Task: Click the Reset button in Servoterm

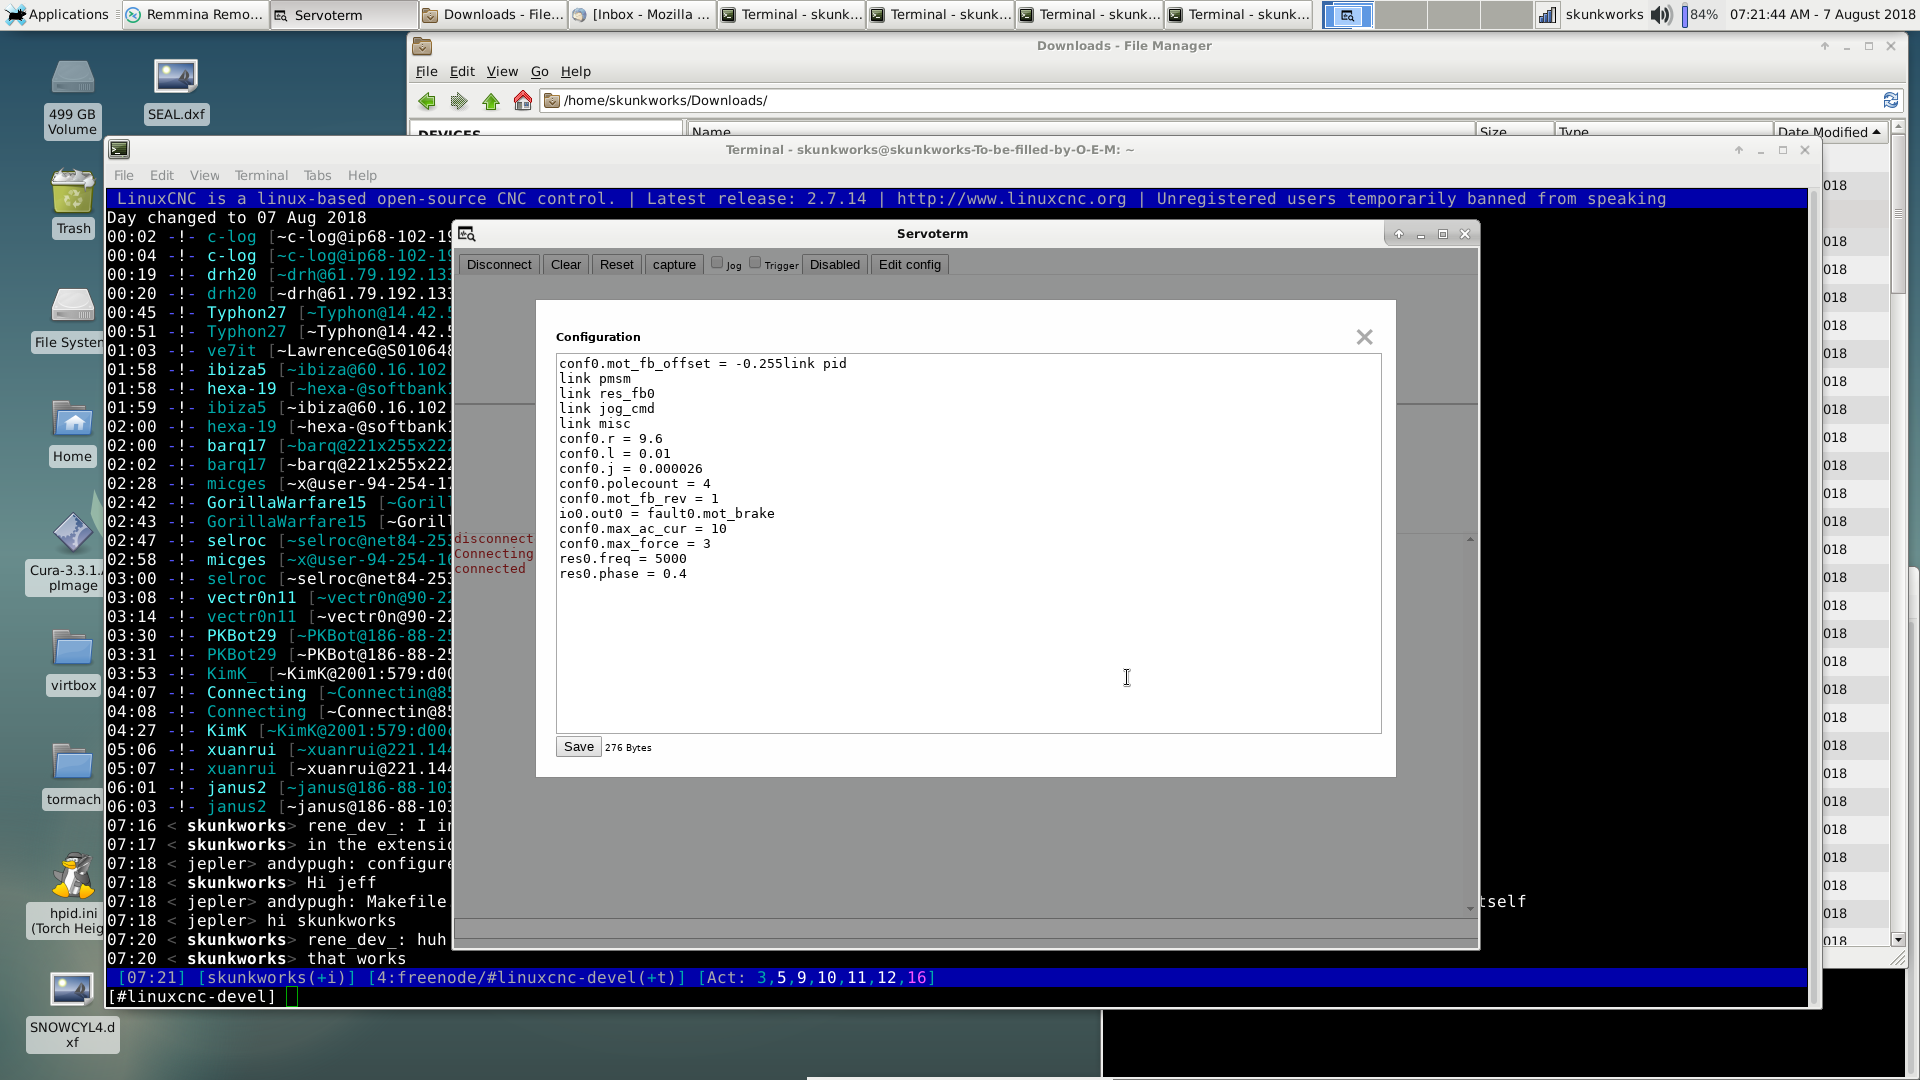Action: (x=616, y=265)
